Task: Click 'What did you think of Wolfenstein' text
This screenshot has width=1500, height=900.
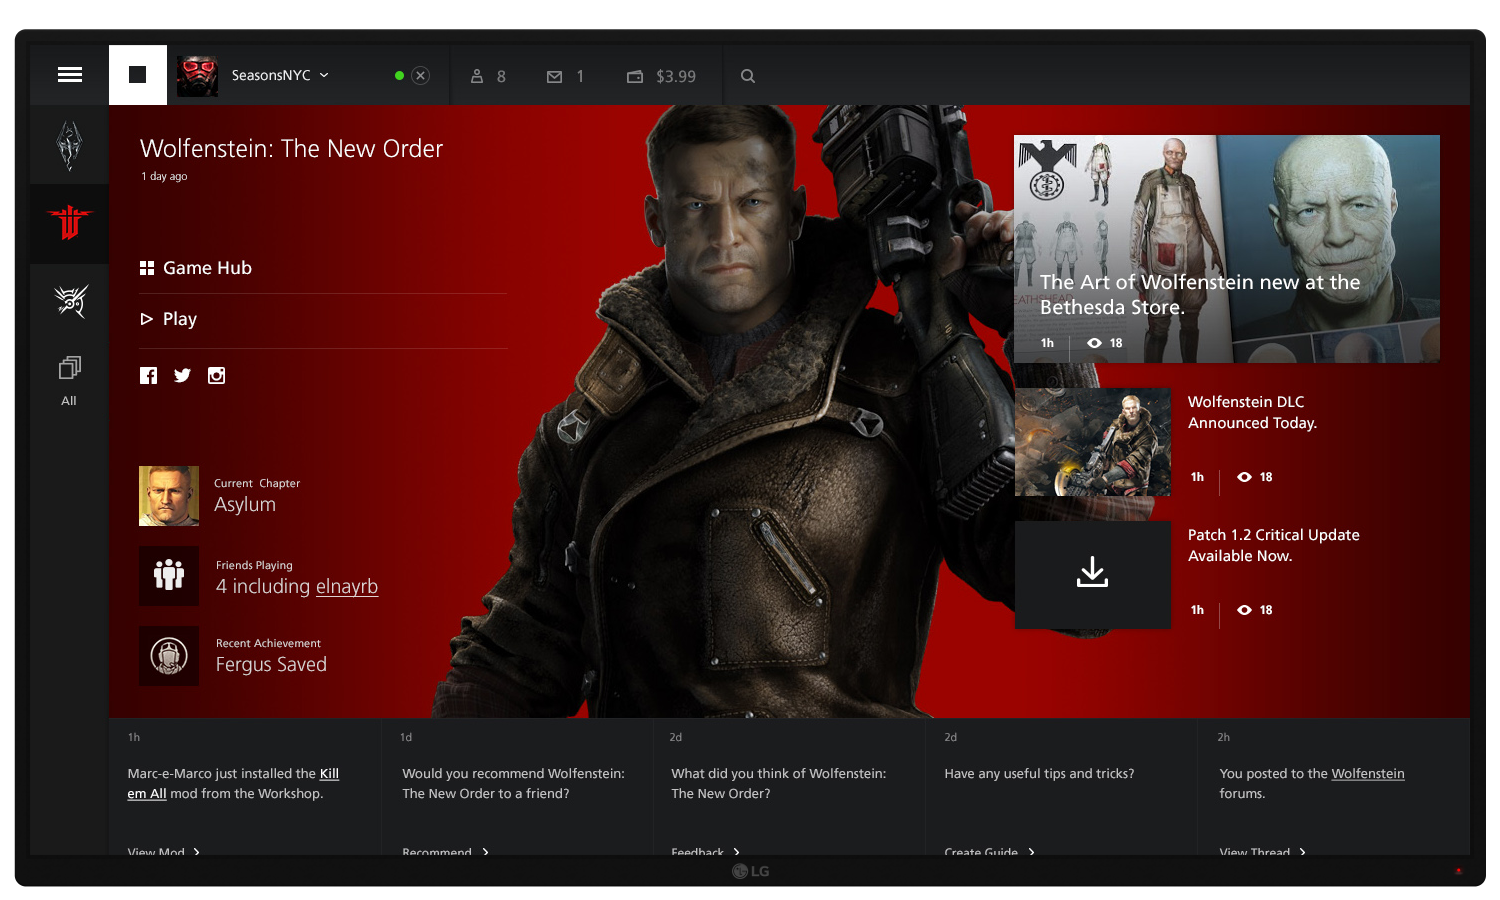Action: pos(779,783)
